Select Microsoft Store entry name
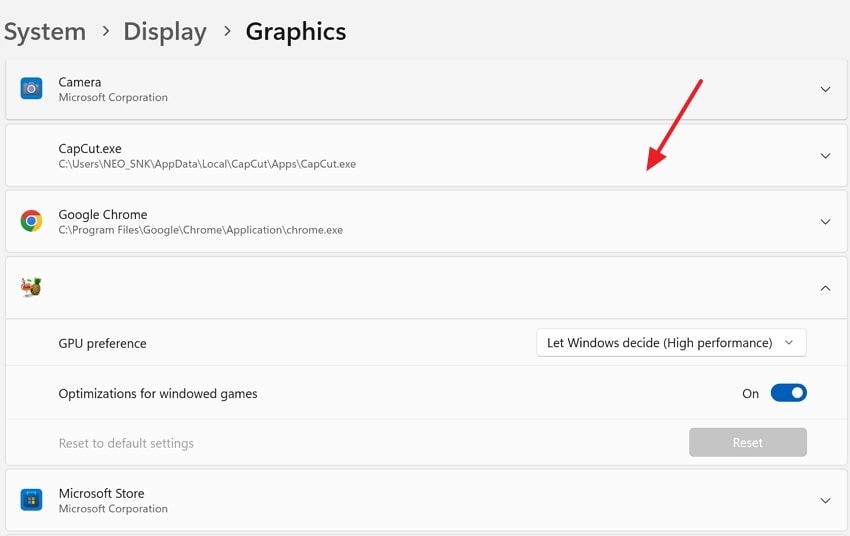Viewport: 850px width, 536px height. click(x=101, y=493)
